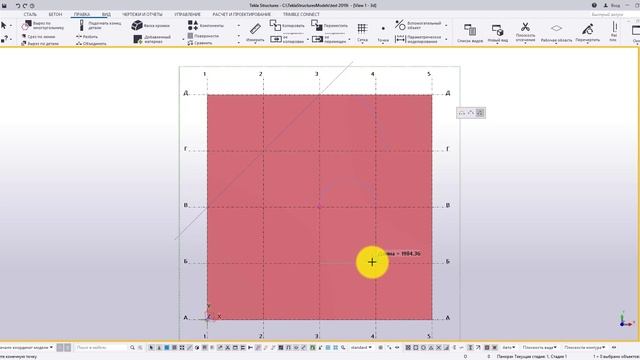Select the Поверхности tool
Screen dimensions: 640x360
coord(203,36)
